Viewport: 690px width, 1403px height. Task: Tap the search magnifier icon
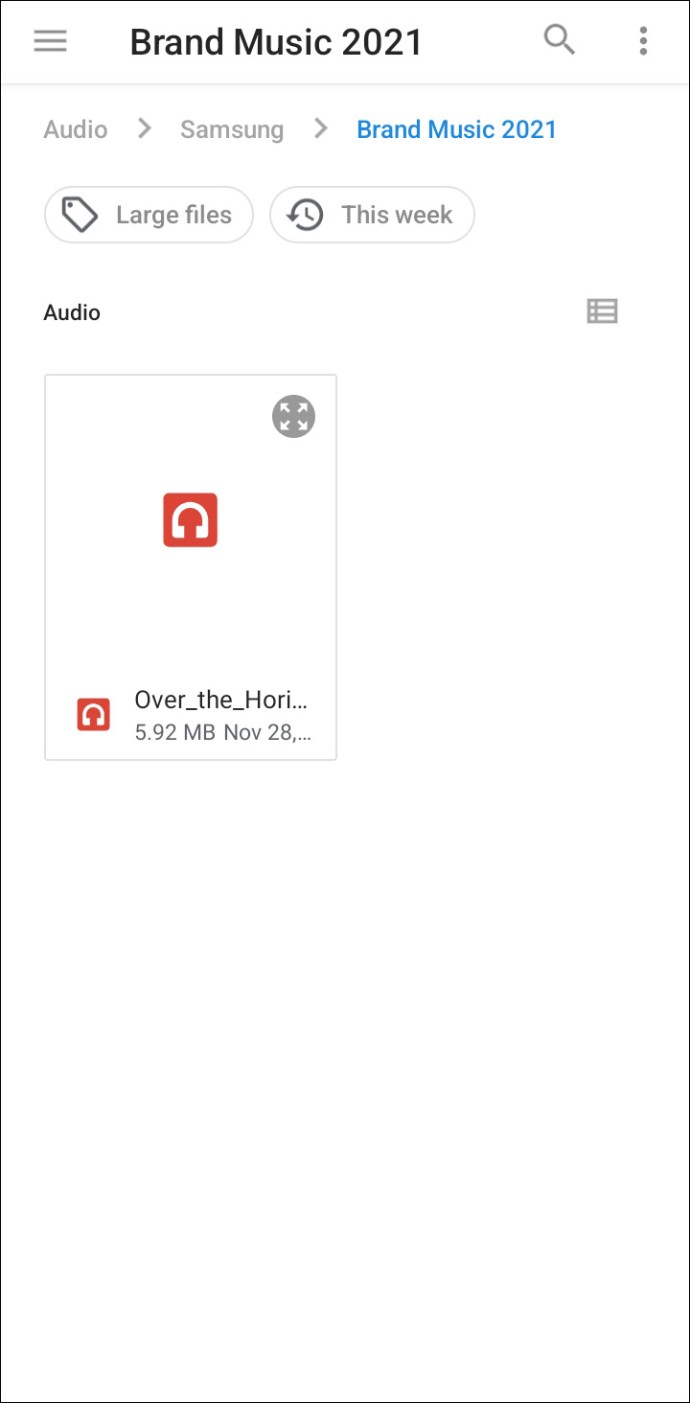pyautogui.click(x=559, y=40)
